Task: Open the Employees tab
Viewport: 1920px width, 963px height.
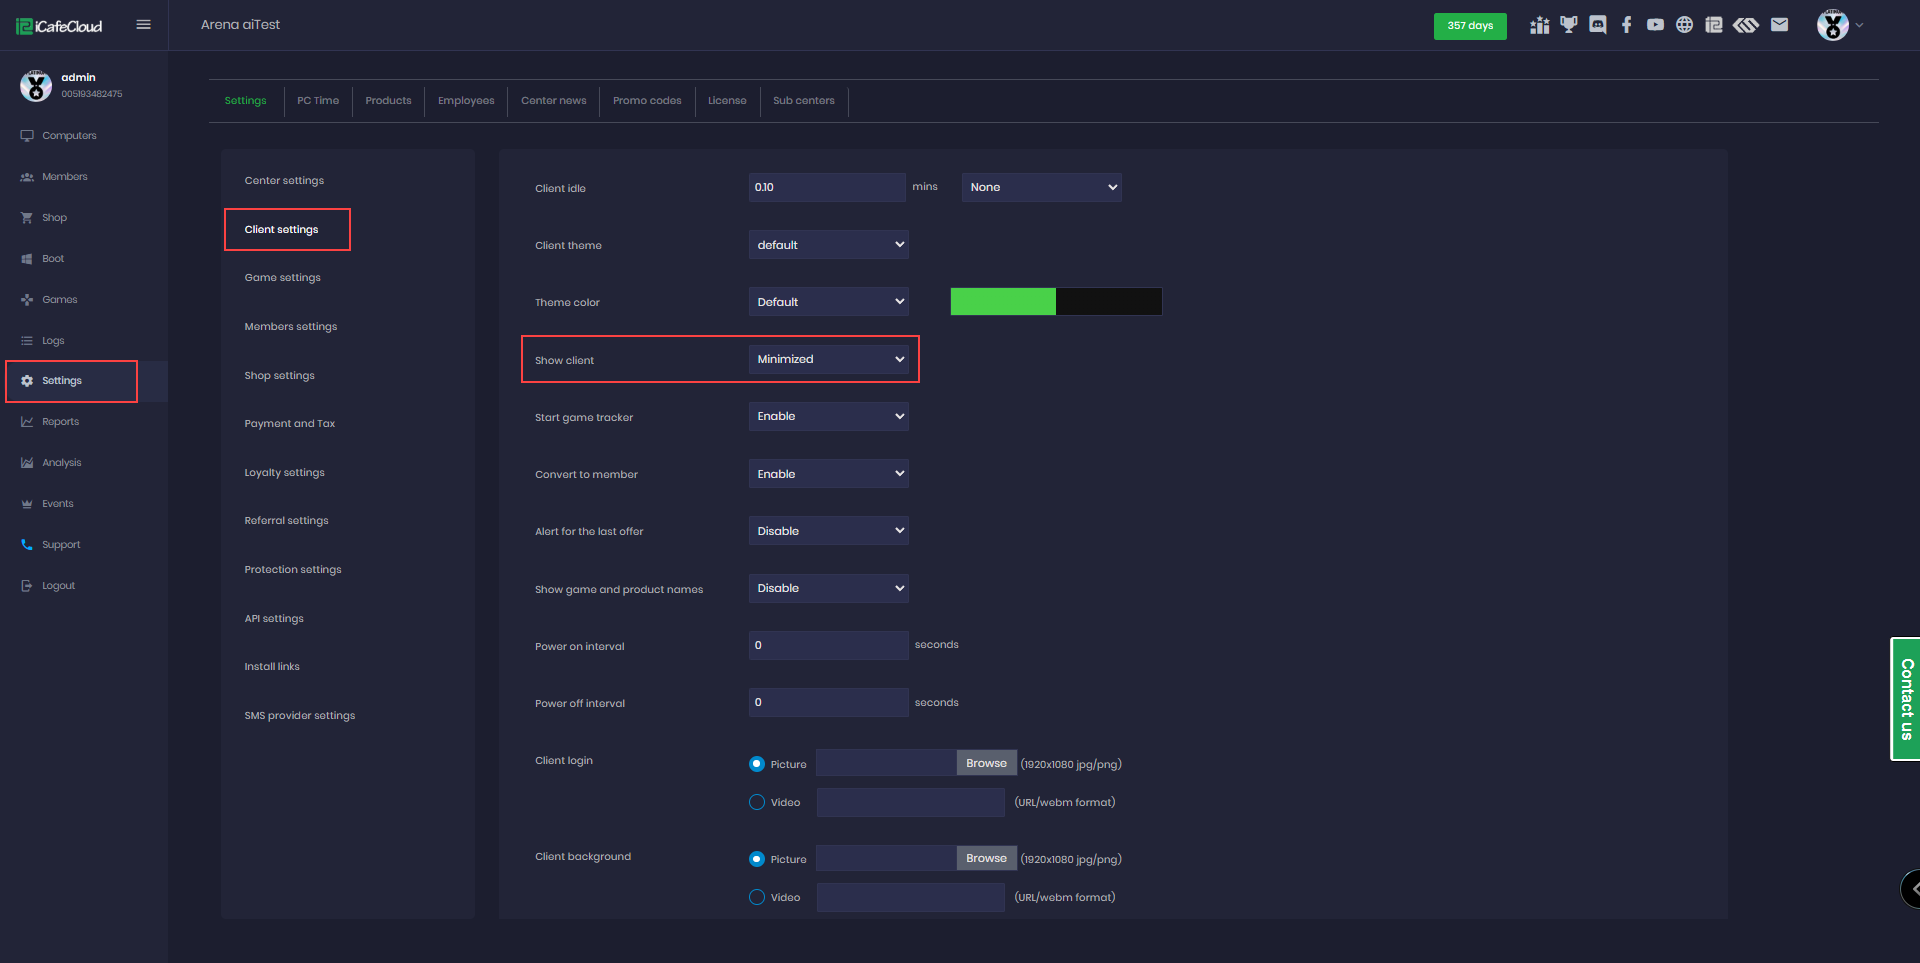Action: pos(466,101)
